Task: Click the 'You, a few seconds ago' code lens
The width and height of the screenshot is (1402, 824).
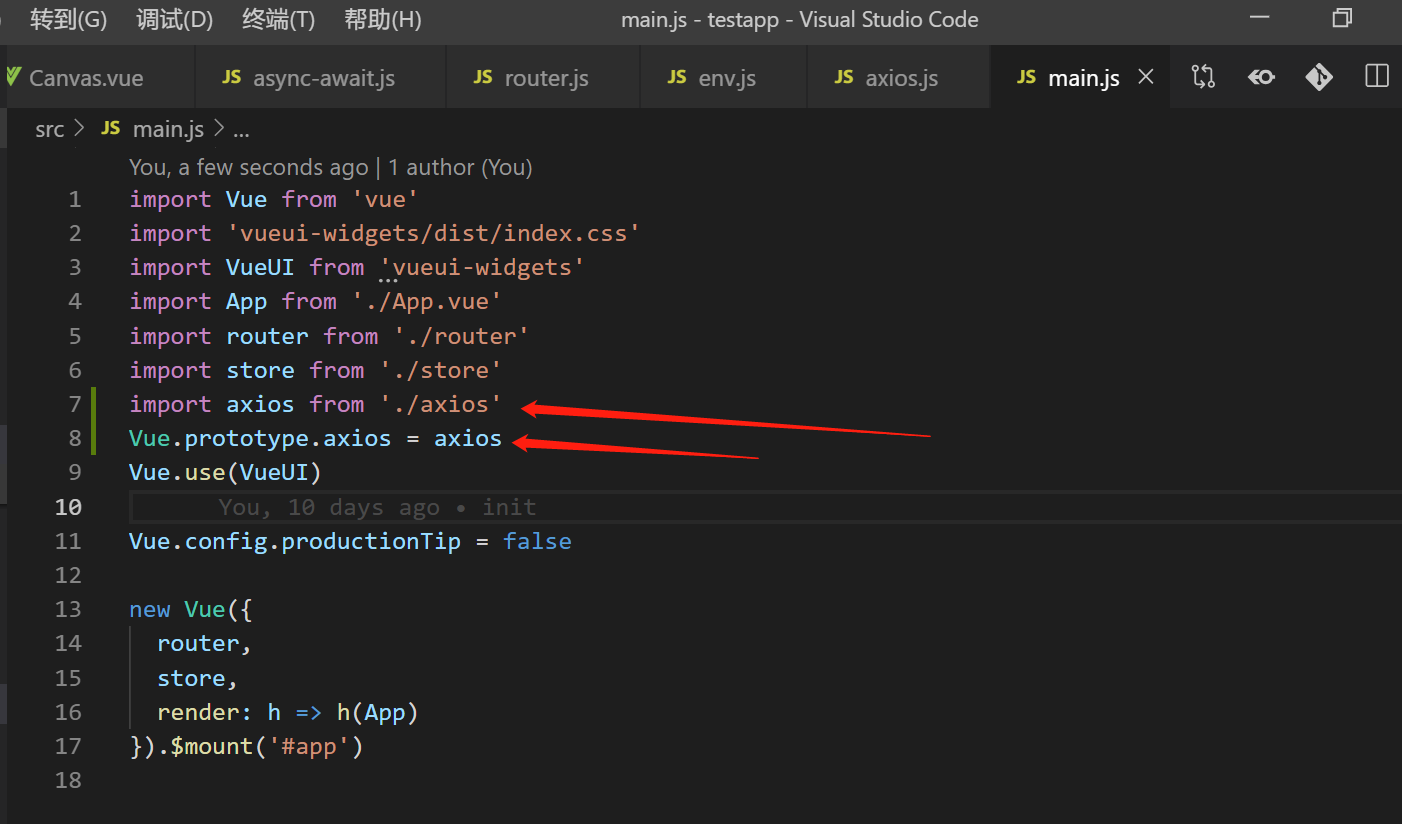Action: point(249,167)
